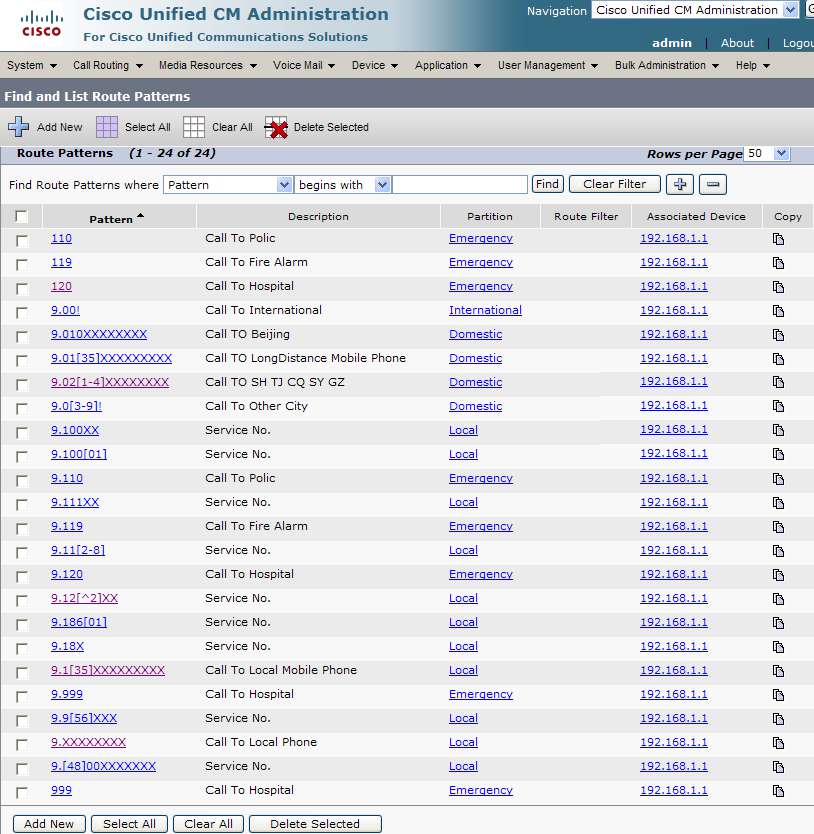Copy the 9.186[01] service pattern
The image size is (814, 834).
click(x=778, y=623)
